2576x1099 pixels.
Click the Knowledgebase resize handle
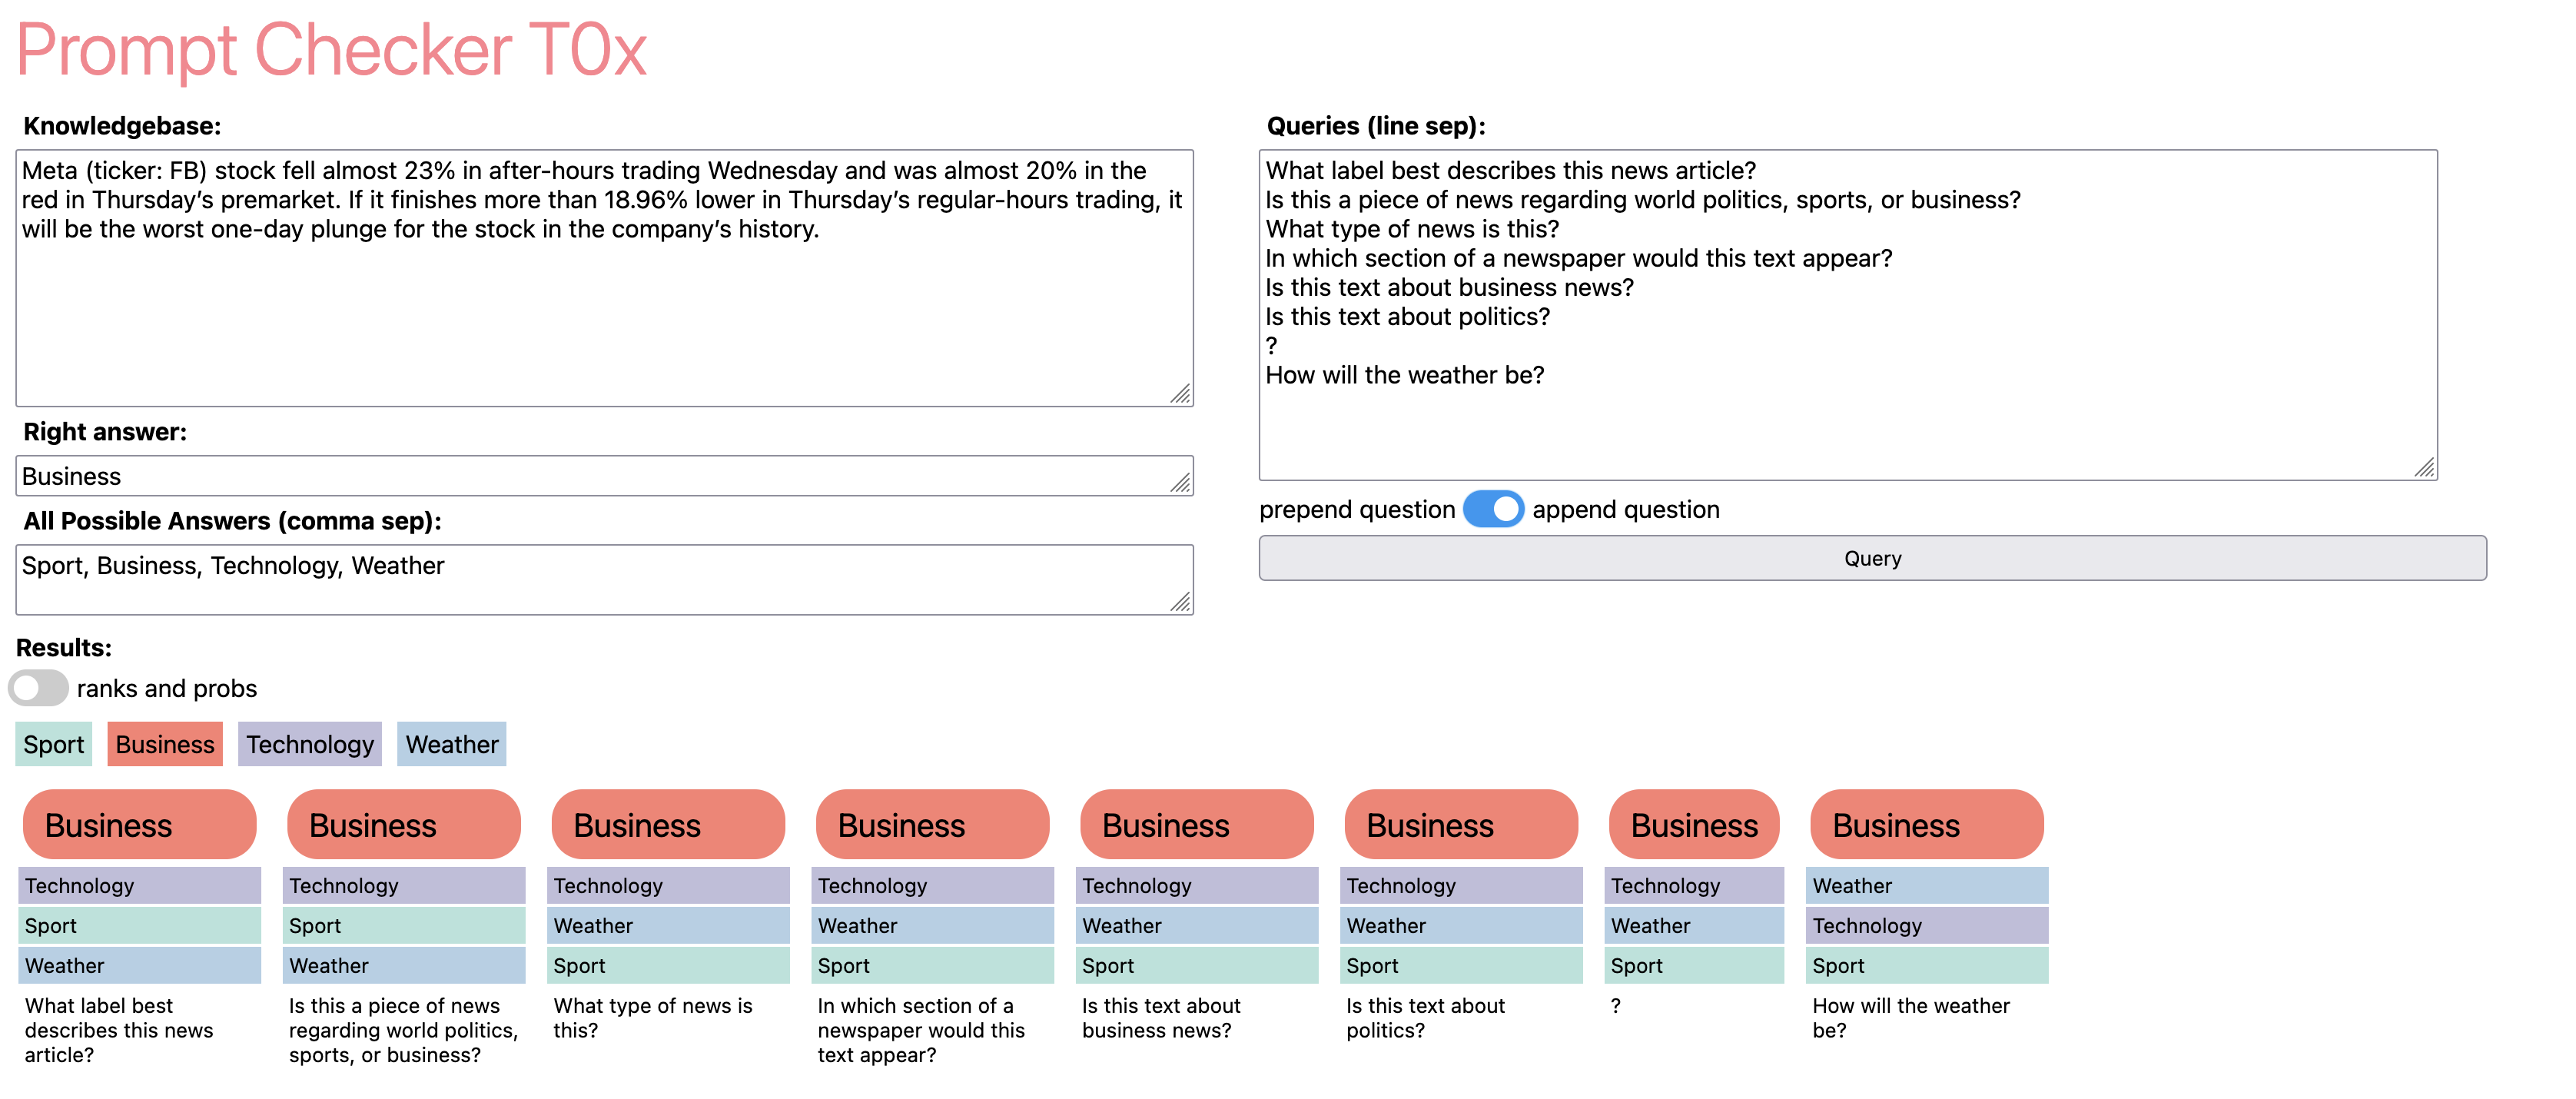coord(1180,394)
